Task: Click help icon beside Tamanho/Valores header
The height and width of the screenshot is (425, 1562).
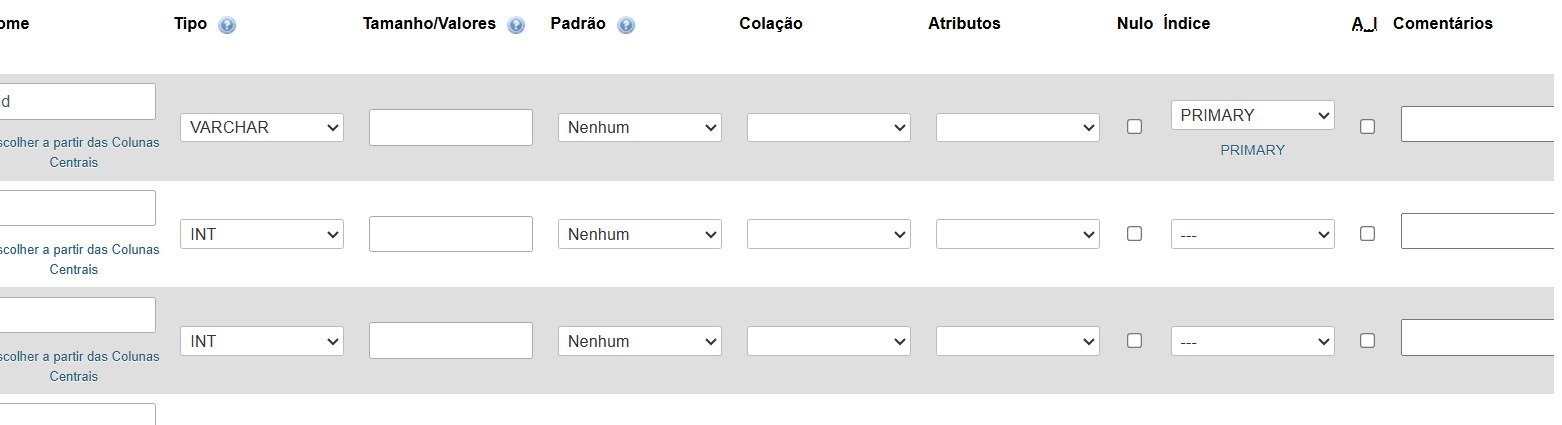Action: (516, 26)
